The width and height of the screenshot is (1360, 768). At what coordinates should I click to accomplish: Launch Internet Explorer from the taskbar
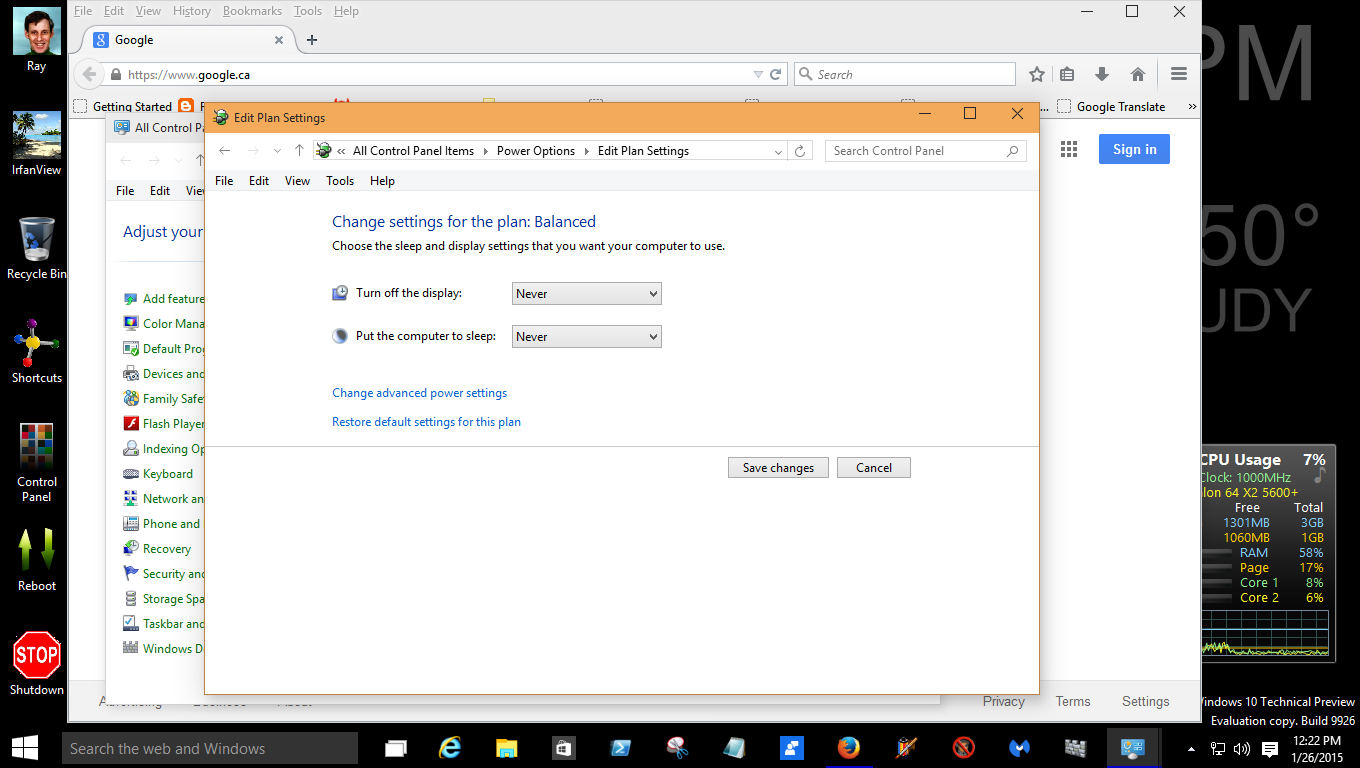coord(450,748)
